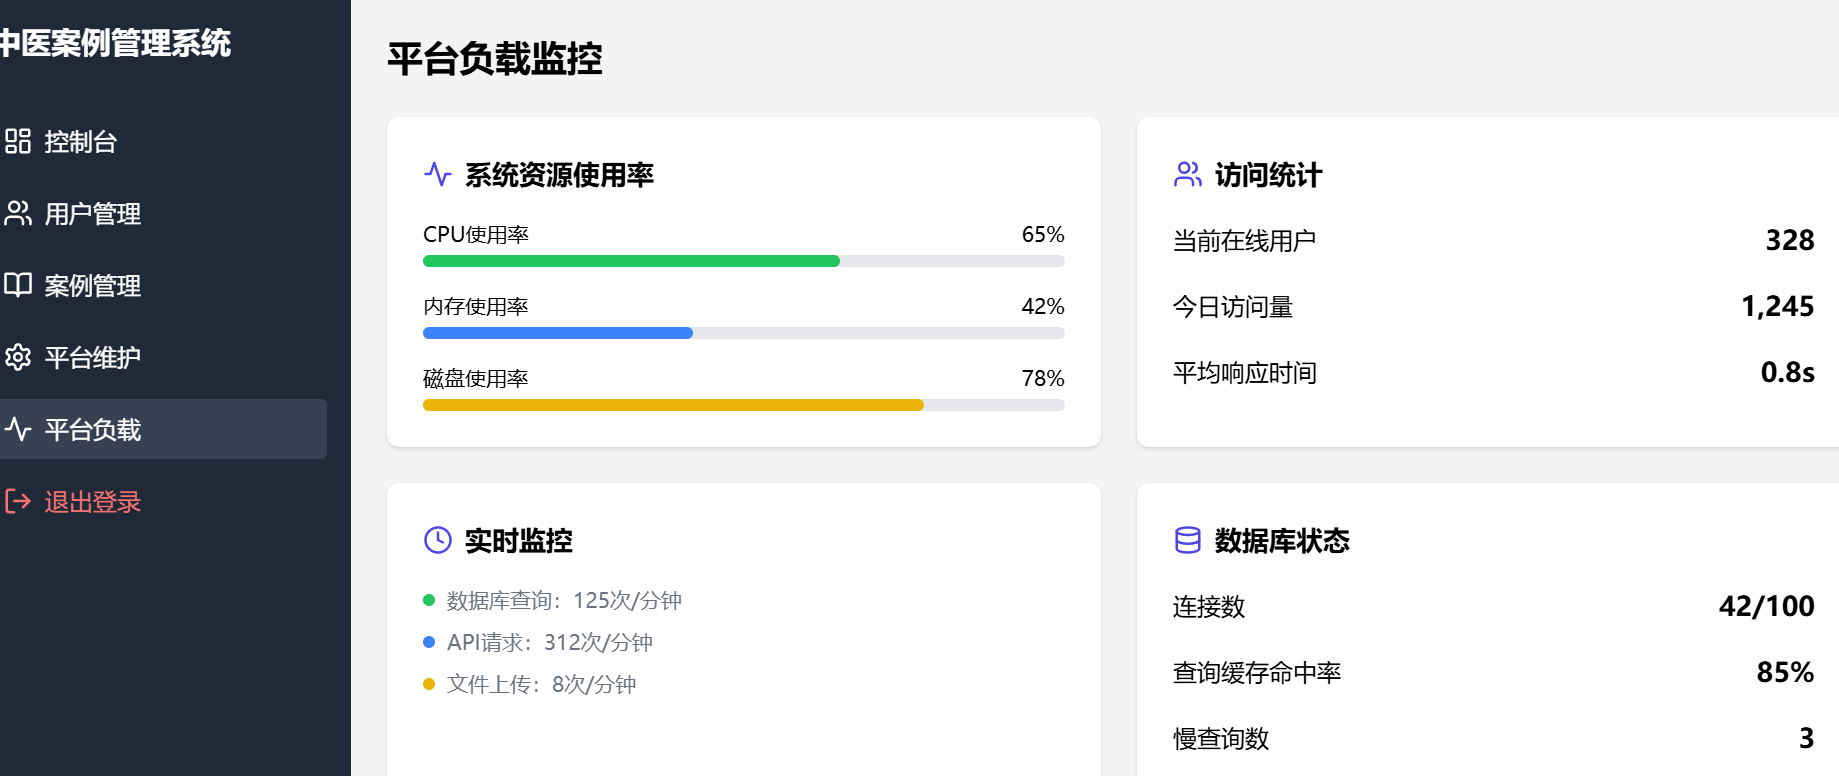Go to 用户管理 page
Viewport: 1839px width, 776px height.
click(93, 214)
